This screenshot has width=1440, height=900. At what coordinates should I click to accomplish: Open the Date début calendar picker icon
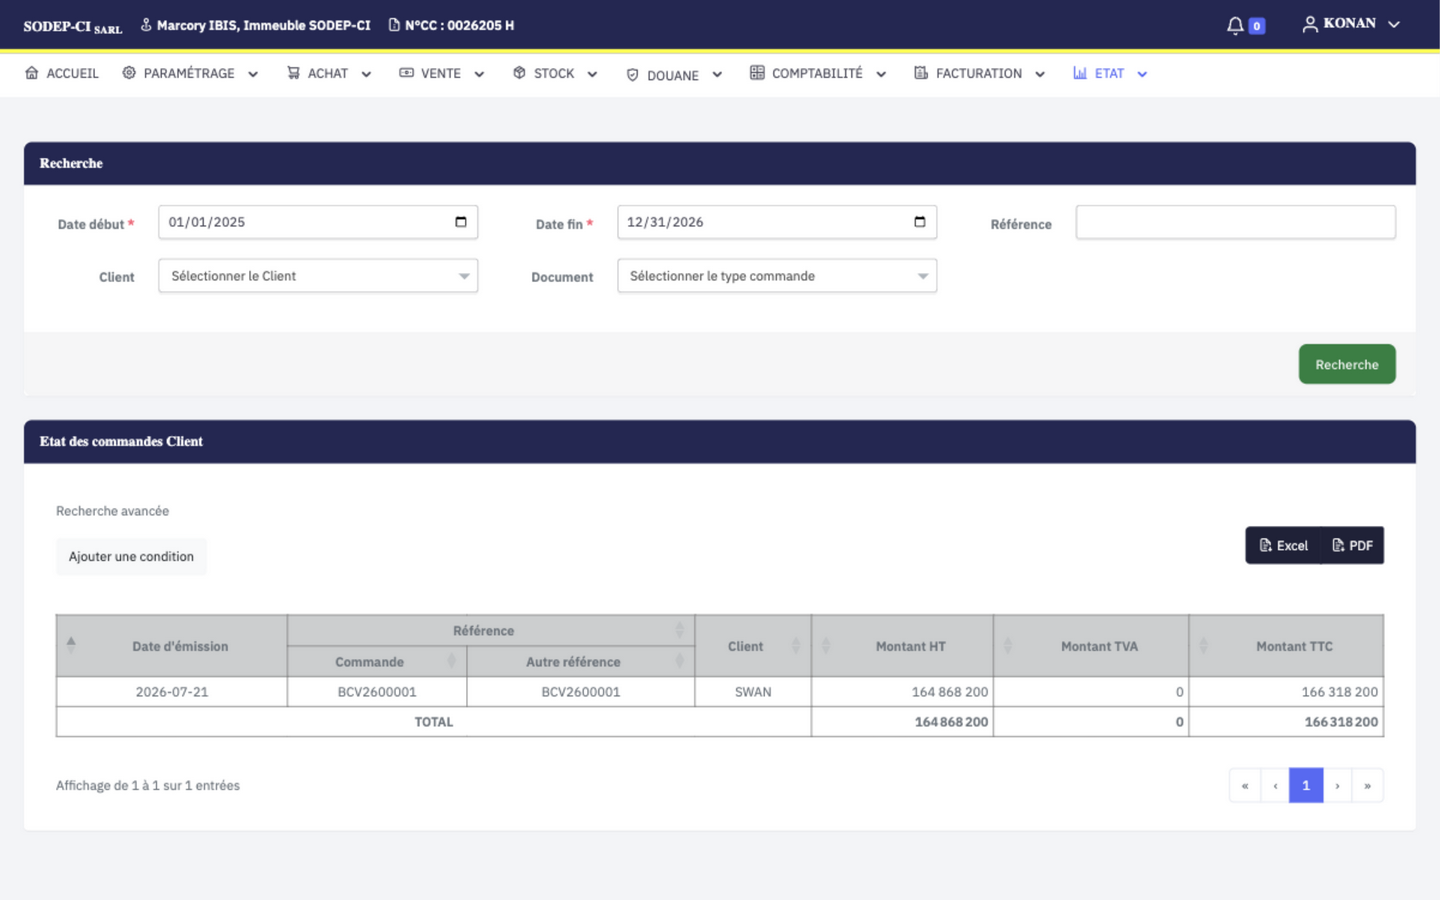(x=461, y=222)
